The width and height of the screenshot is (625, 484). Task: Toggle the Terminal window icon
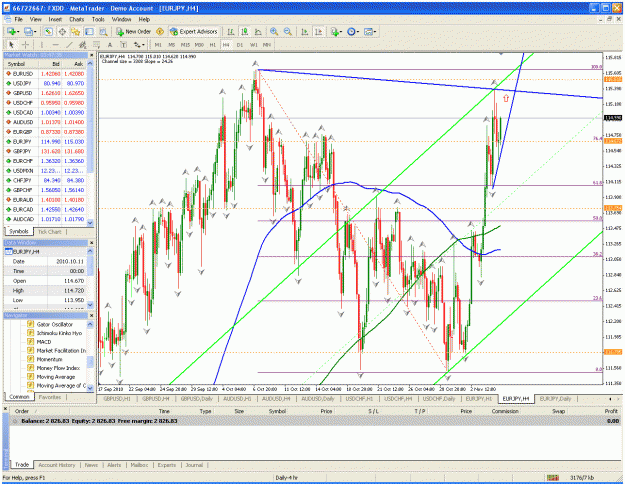pos(89,31)
